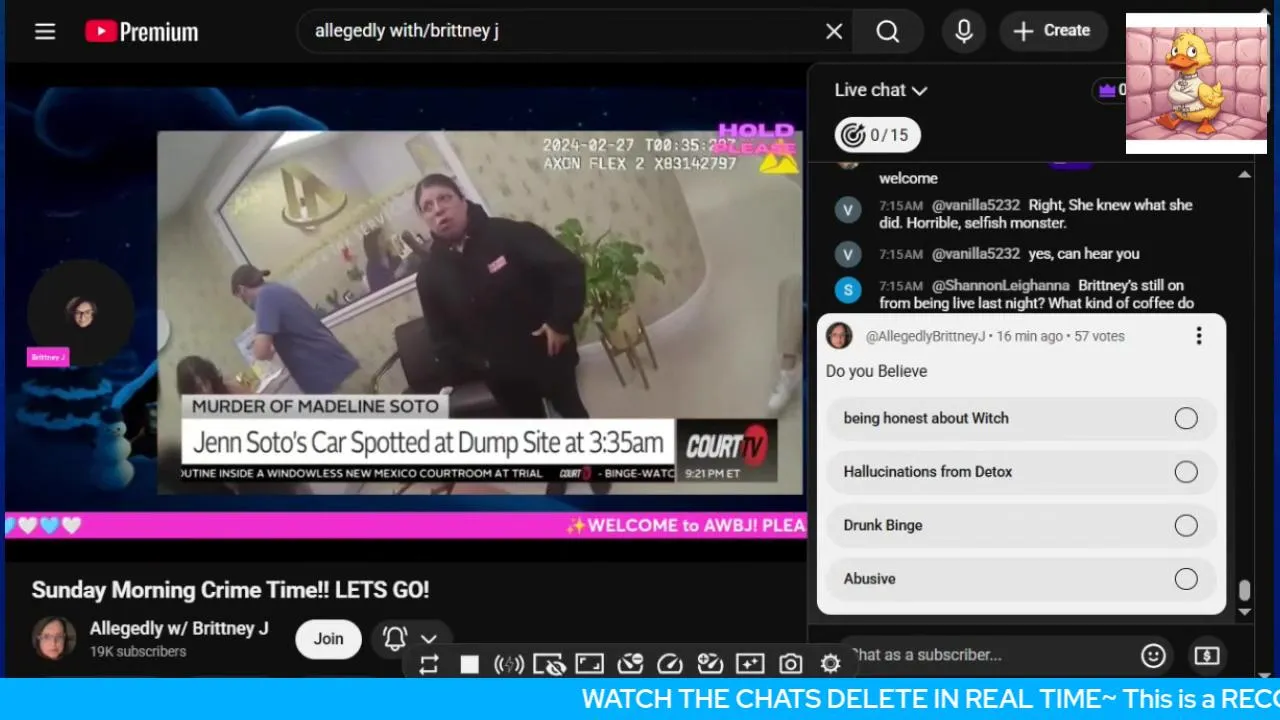Open the duck profile avatar
1280x720 pixels.
(x=1196, y=83)
